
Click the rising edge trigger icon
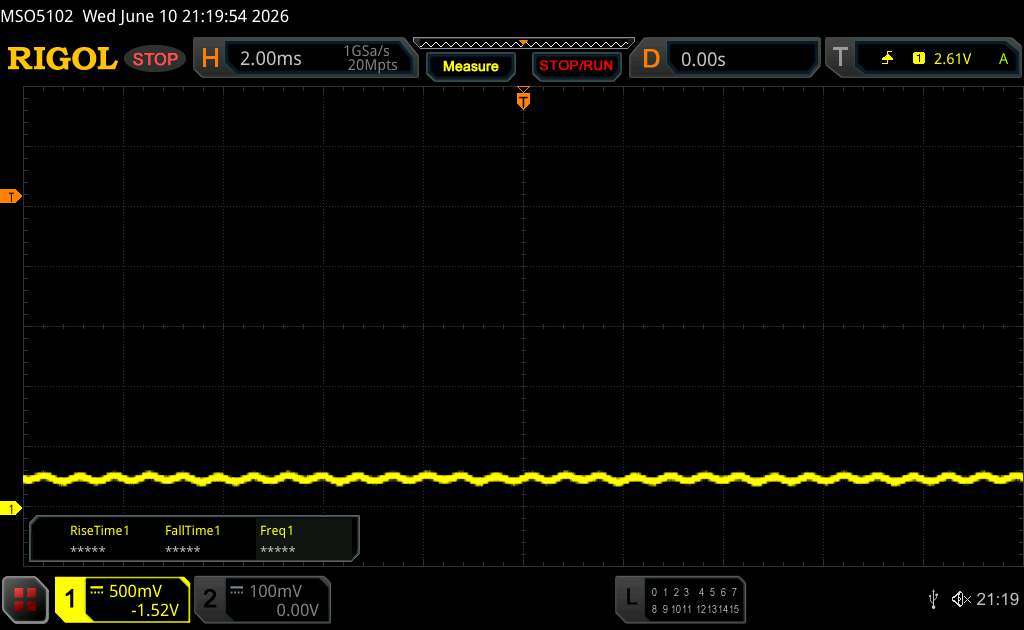coord(887,59)
